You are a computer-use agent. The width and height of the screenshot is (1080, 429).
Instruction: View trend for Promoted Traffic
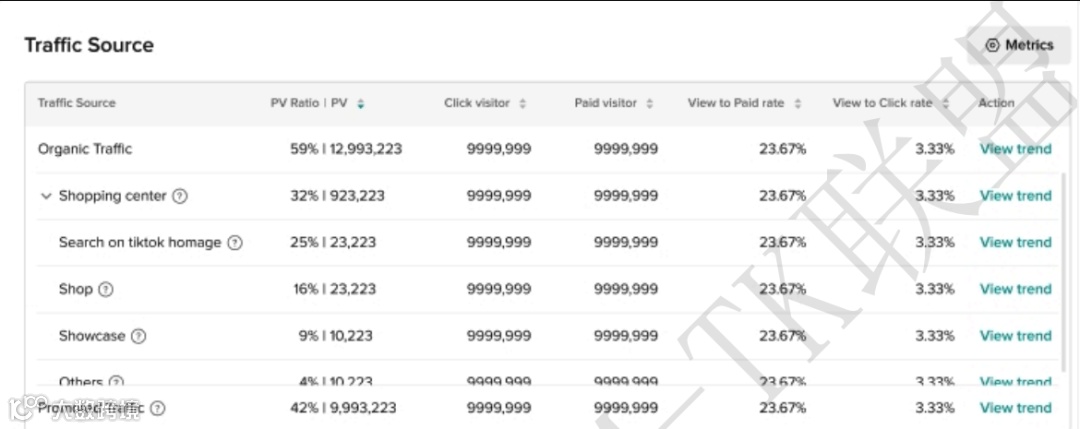click(1015, 408)
